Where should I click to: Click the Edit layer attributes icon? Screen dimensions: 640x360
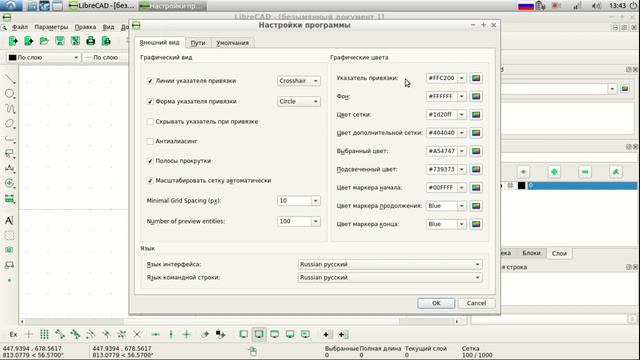[616, 172]
